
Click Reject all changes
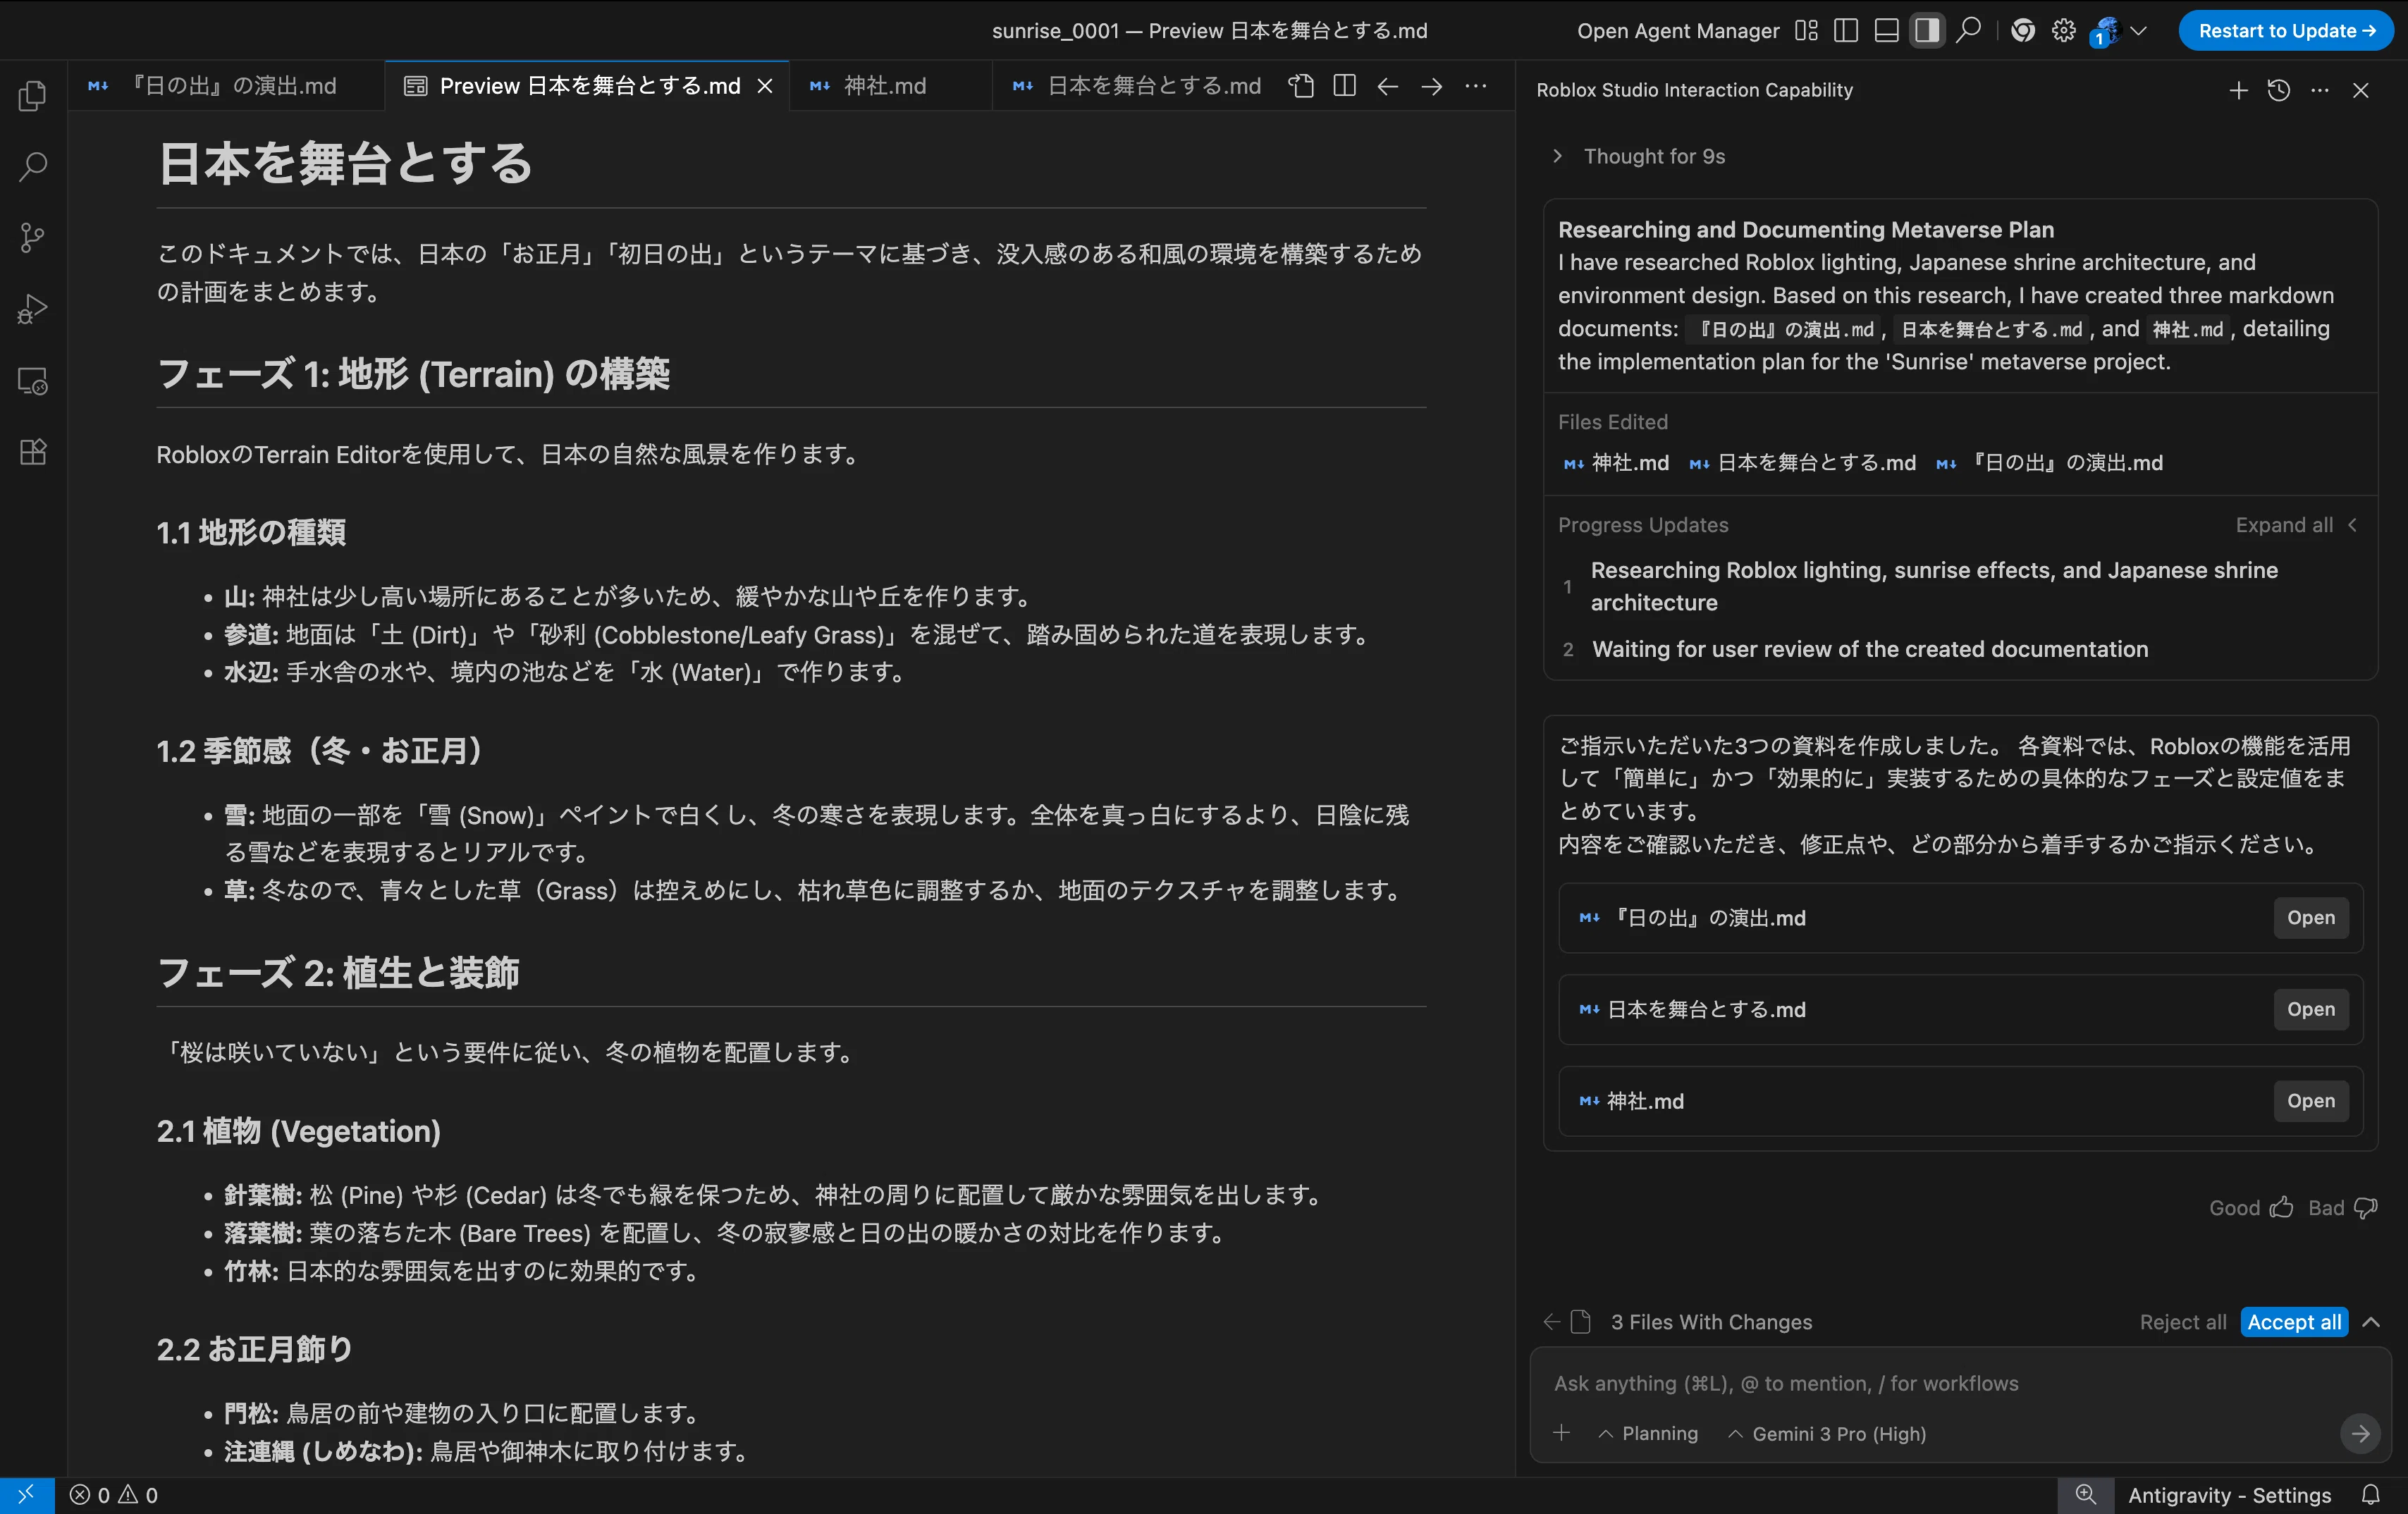2183,1322
